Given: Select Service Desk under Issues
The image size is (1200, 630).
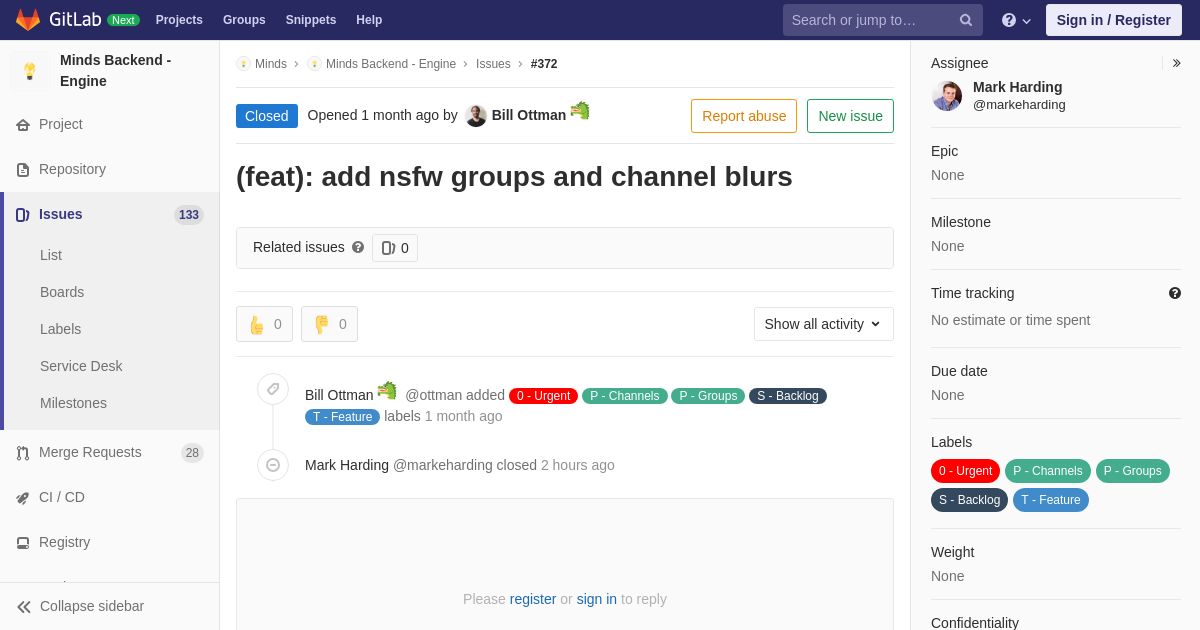Looking at the screenshot, I should 81,366.
